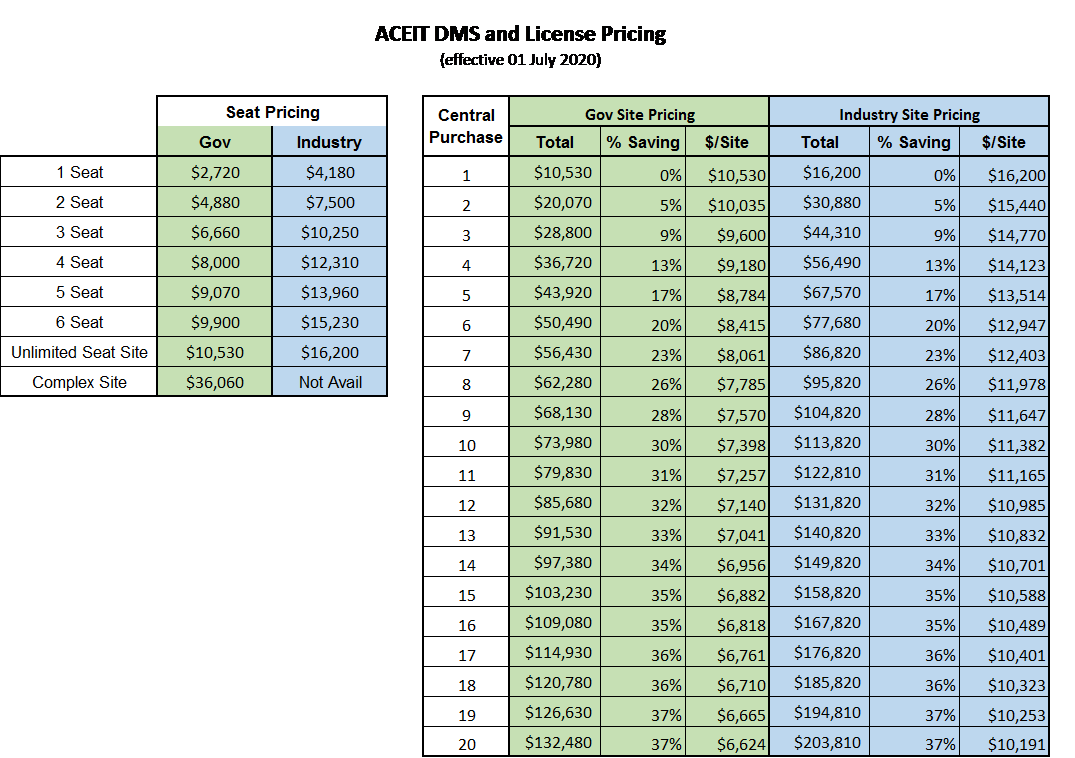Image resolution: width=1075 pixels, height=758 pixels.
Task: Select the Unlimited Seat Site row label
Action: pyautogui.click(x=78, y=351)
